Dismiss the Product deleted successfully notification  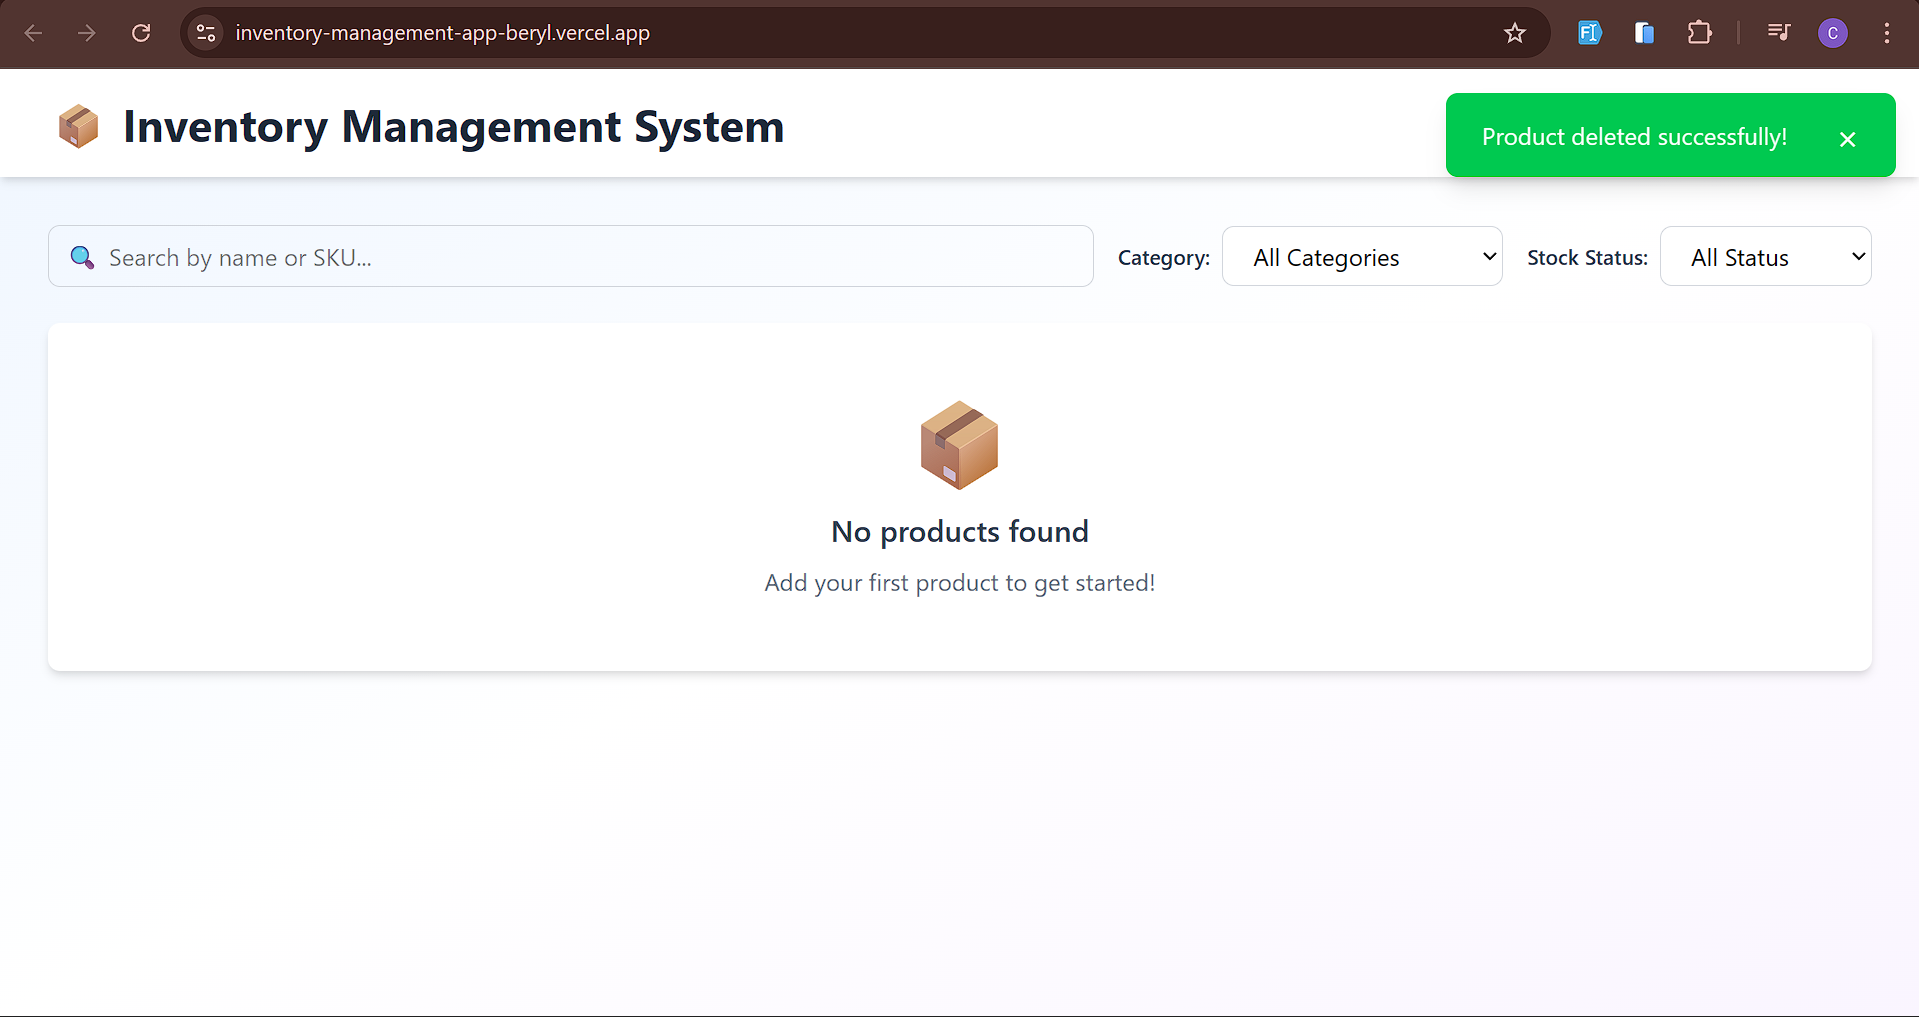tap(1847, 139)
